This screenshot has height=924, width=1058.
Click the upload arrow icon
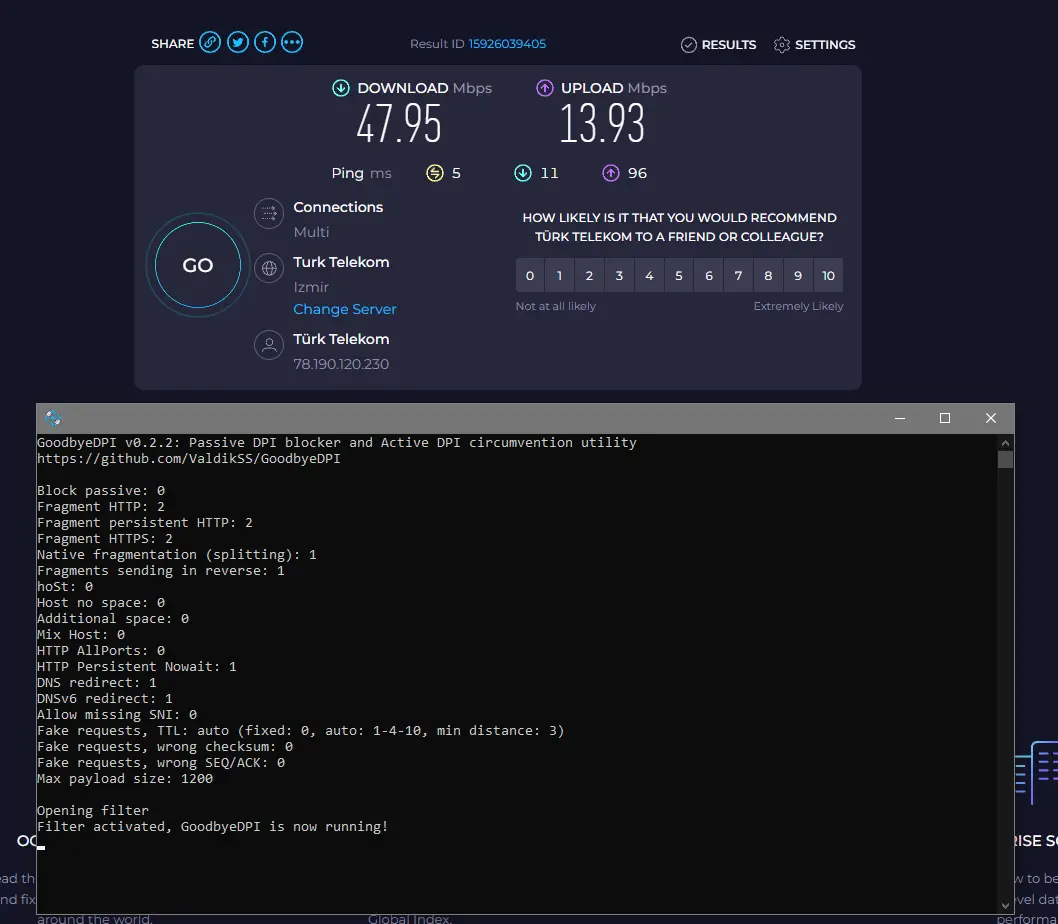click(x=545, y=88)
